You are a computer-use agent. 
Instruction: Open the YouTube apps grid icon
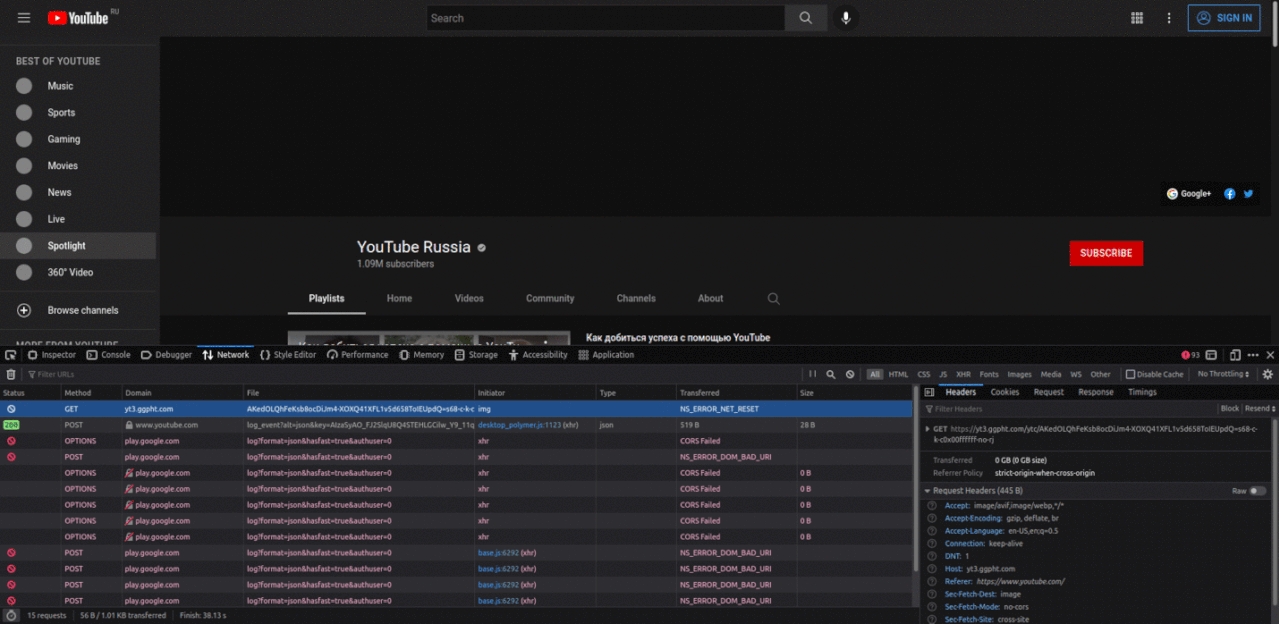(1137, 18)
